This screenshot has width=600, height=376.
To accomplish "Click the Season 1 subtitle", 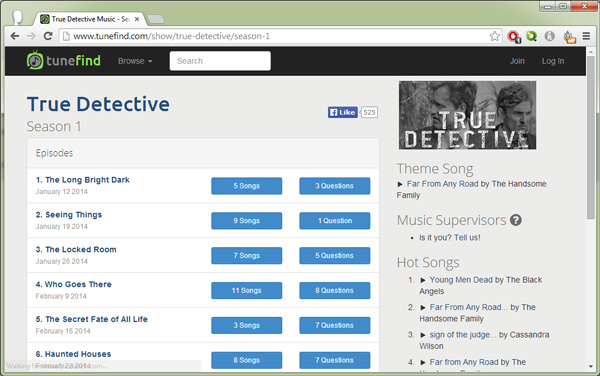I will click(x=54, y=126).
